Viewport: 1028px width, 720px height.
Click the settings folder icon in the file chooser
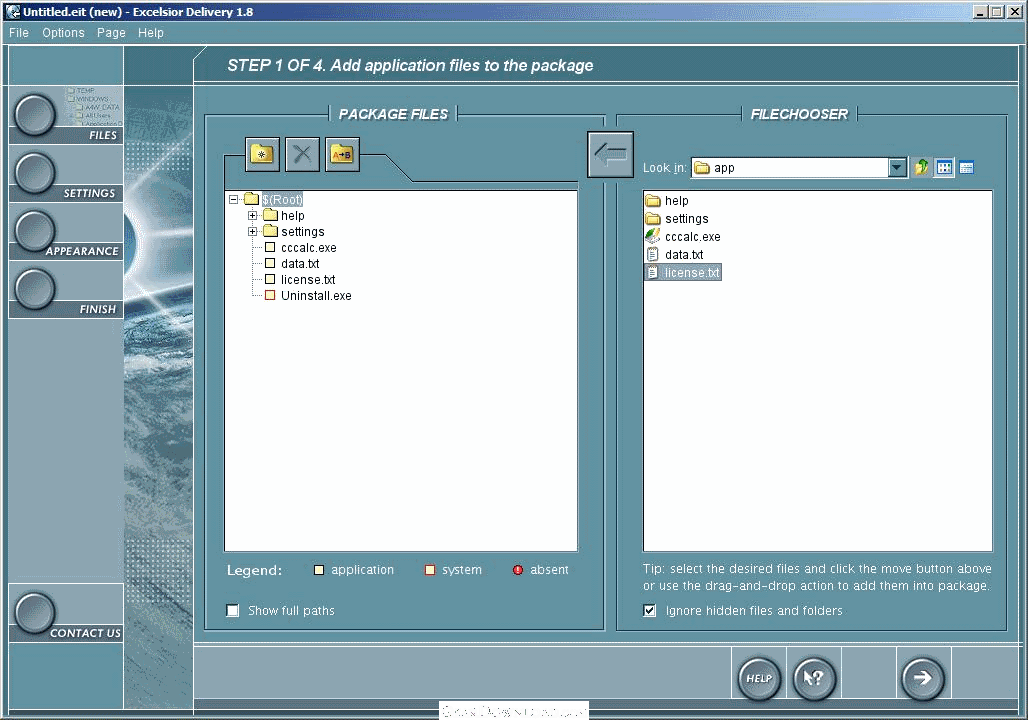click(x=653, y=218)
